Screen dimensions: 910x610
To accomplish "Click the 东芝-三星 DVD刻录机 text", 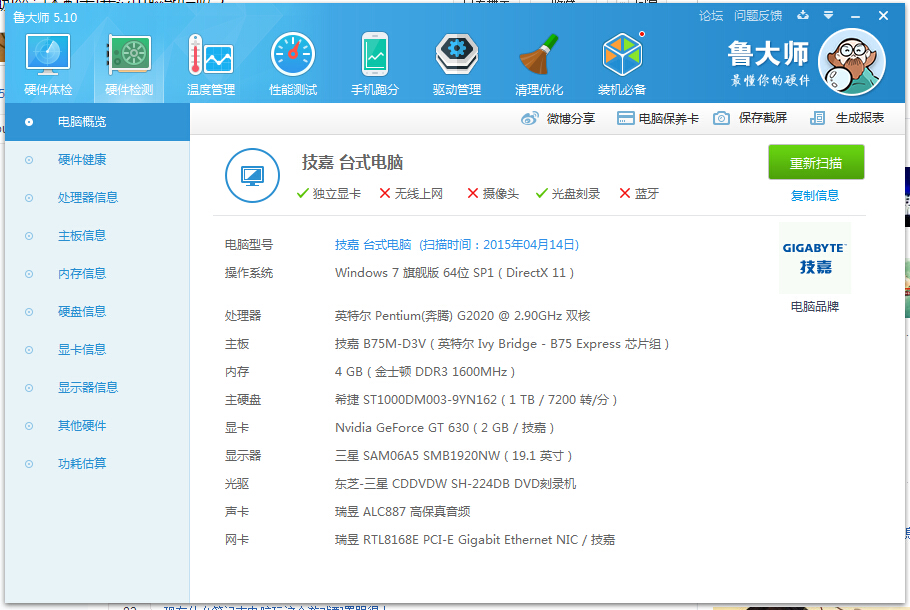I will (455, 484).
